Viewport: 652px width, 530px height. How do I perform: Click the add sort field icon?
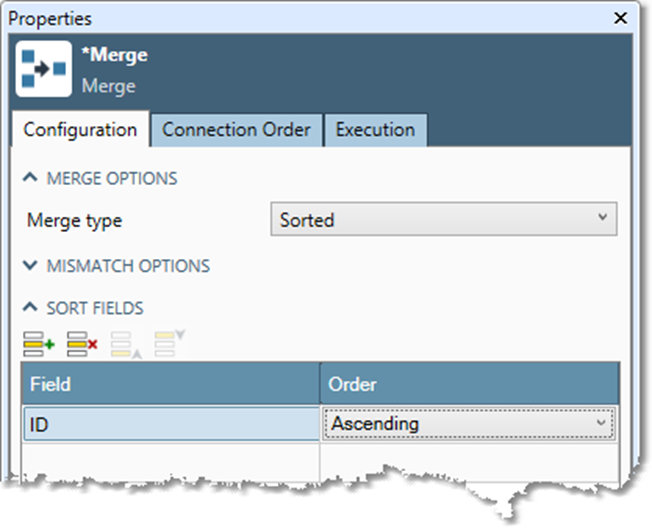(x=39, y=343)
